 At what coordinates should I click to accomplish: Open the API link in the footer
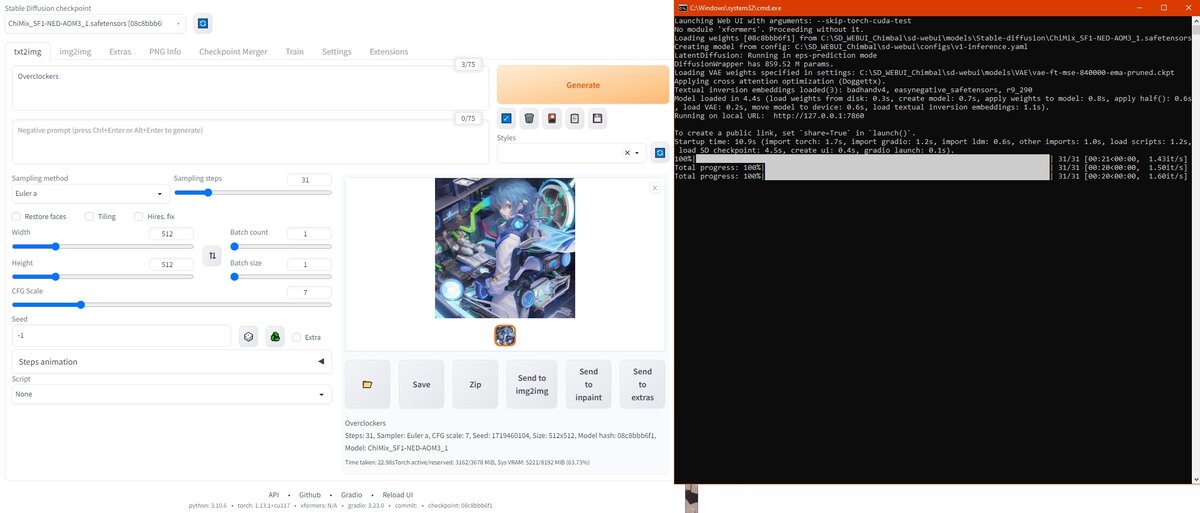(273, 494)
